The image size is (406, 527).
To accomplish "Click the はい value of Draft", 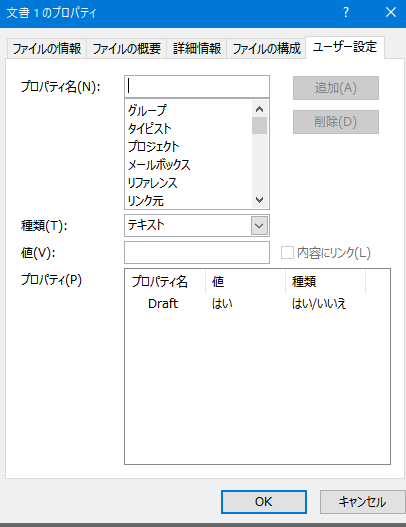I will pos(222,304).
